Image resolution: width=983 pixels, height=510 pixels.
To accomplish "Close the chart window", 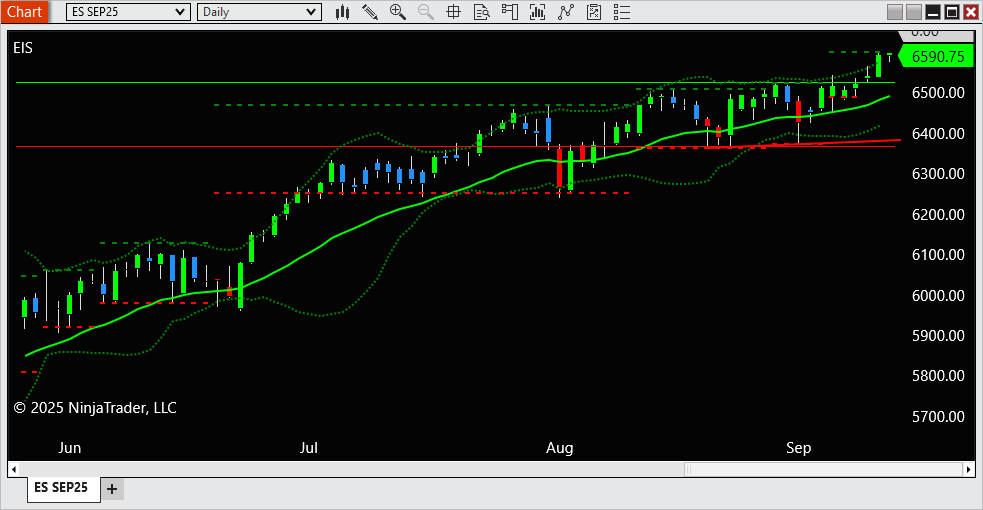I will (970, 12).
